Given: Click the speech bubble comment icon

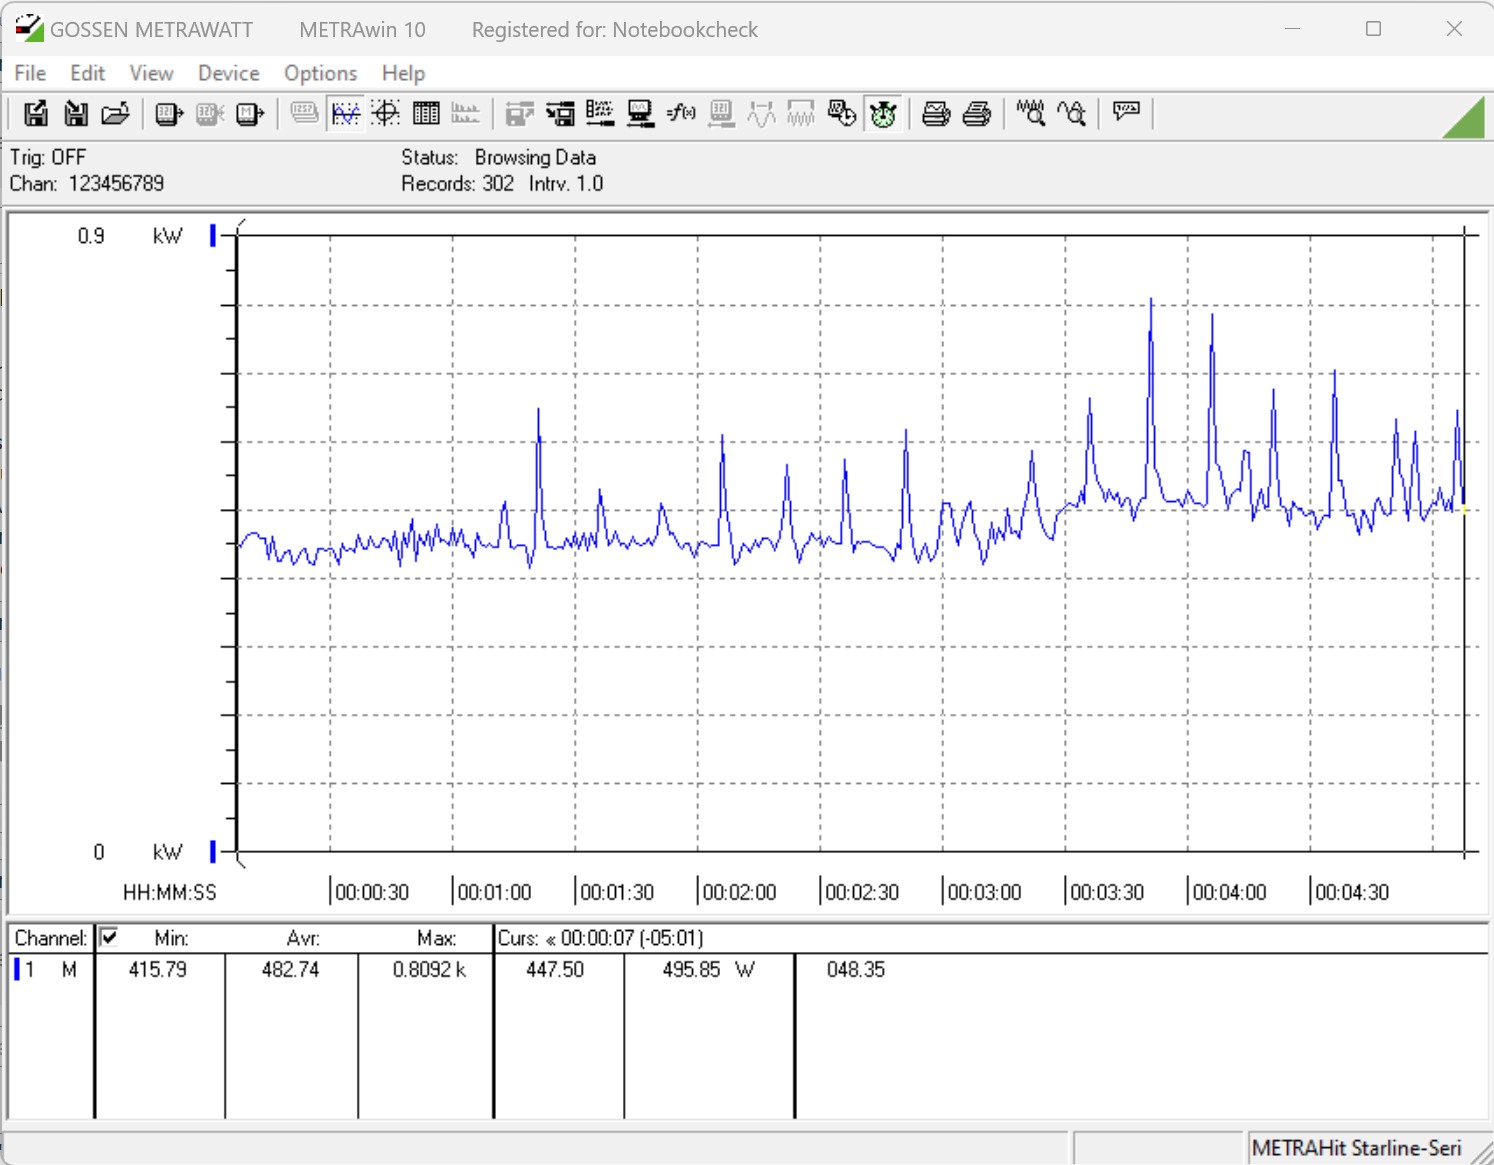Looking at the screenshot, I should (x=1126, y=112).
